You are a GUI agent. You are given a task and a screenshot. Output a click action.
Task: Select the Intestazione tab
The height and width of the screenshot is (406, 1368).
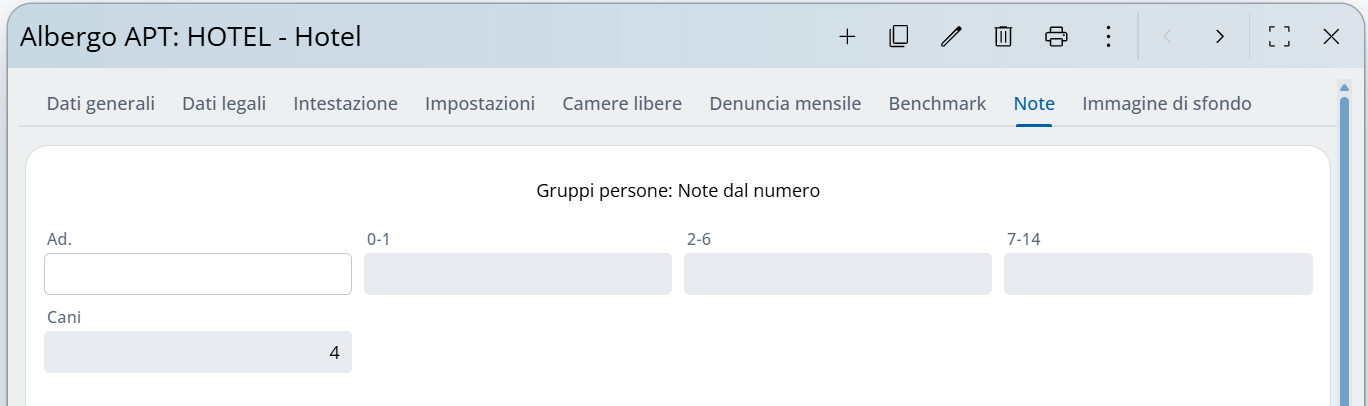tap(345, 104)
